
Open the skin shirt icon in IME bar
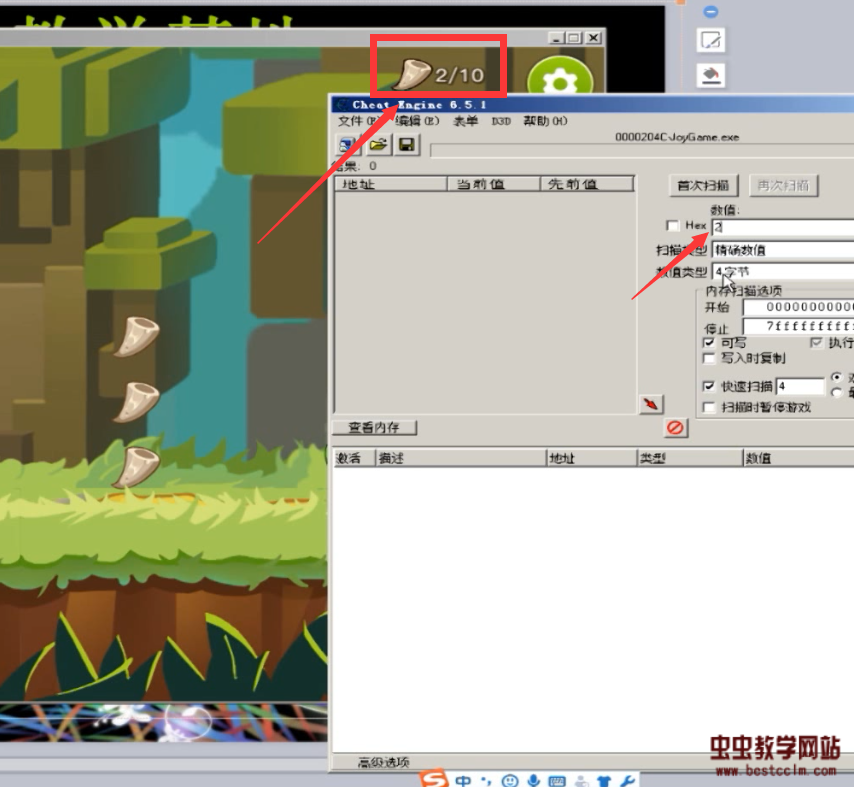[x=604, y=782]
